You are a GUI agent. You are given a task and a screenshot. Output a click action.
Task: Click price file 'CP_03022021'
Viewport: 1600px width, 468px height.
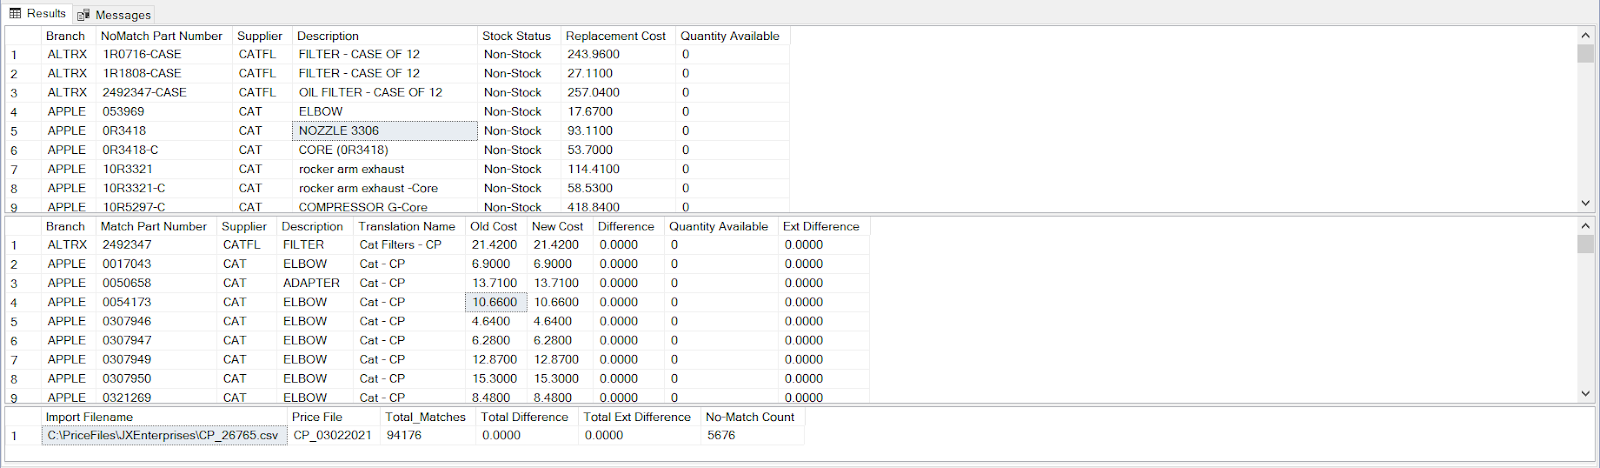click(334, 436)
